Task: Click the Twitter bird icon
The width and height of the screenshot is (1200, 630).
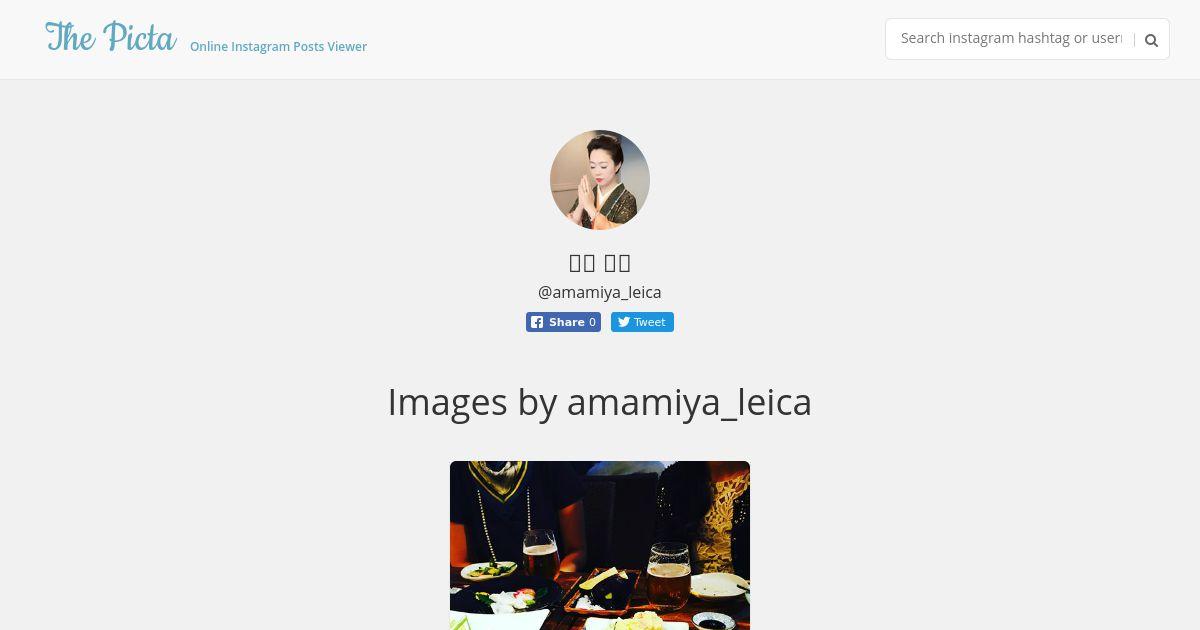Action: coord(623,322)
